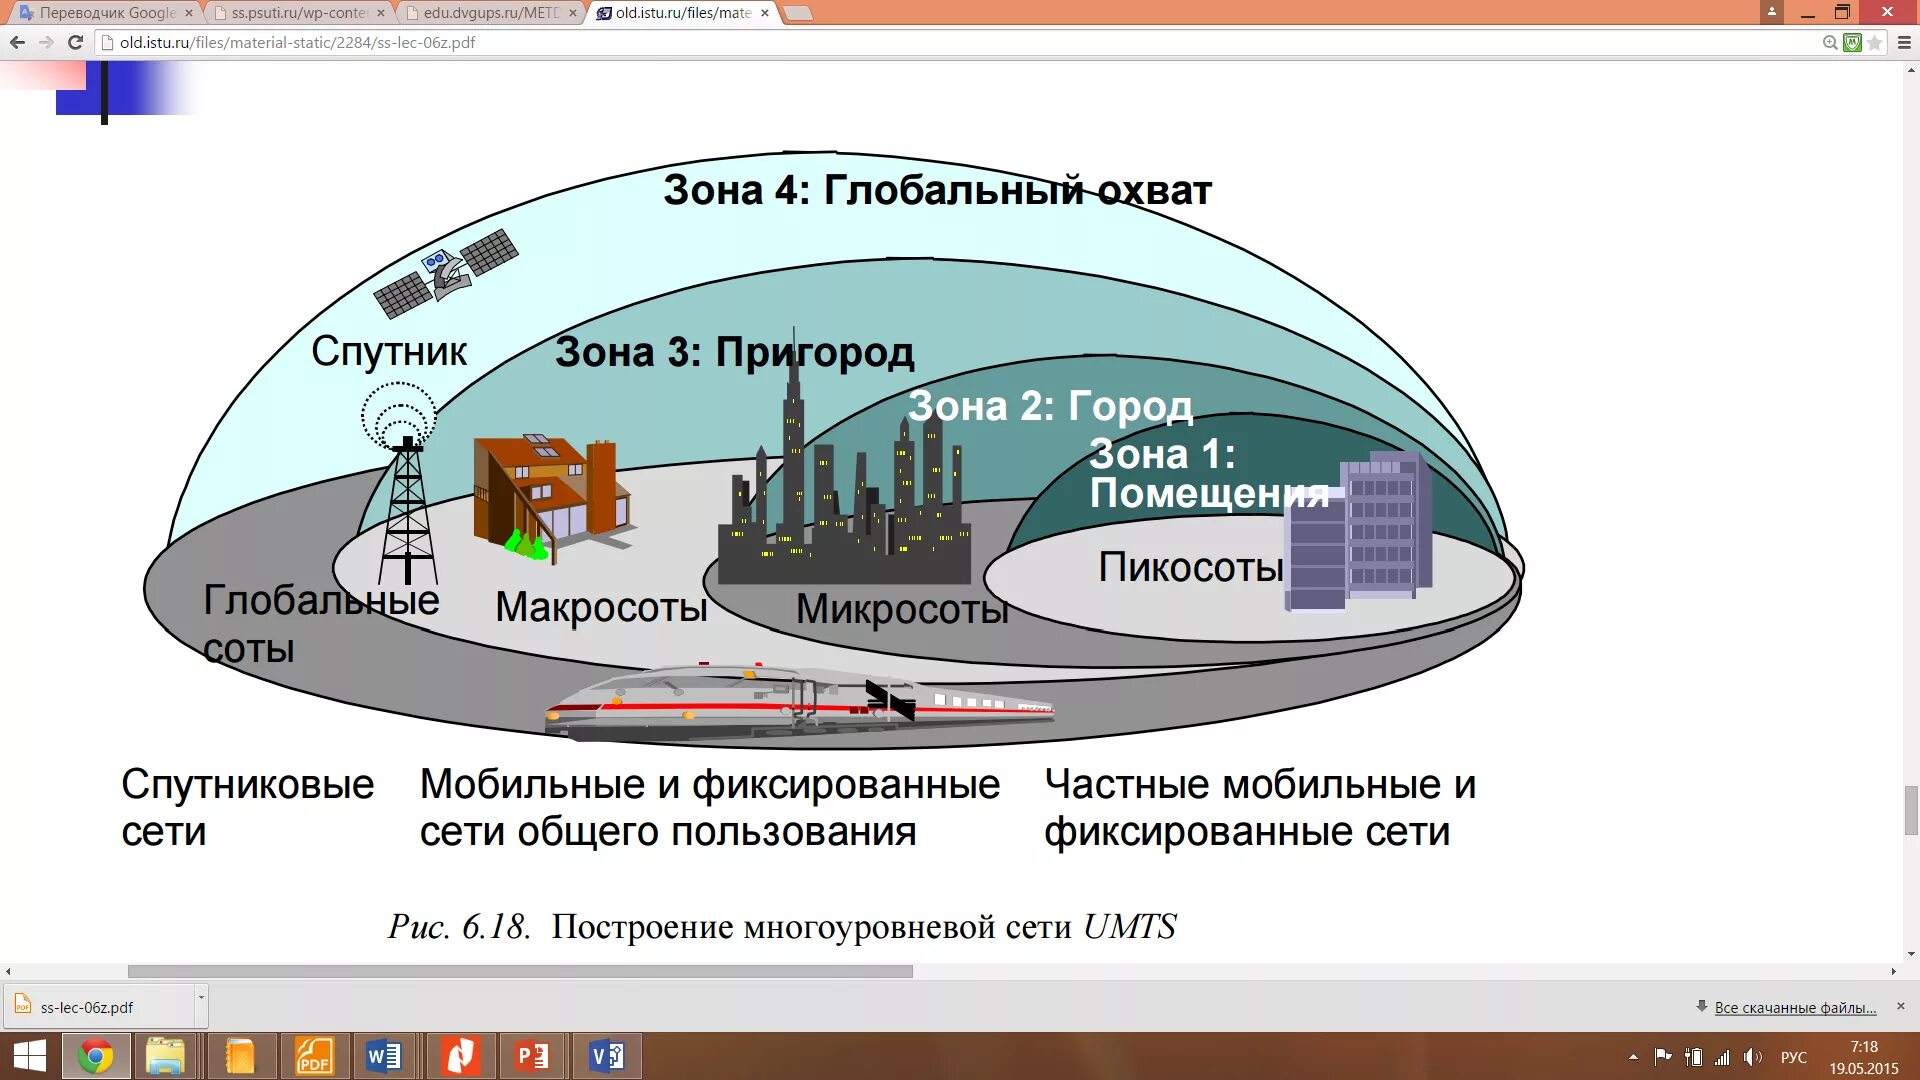Image resolution: width=1920 pixels, height=1080 pixels.
Task: Bookmark this page with the star icon
Action: [1875, 42]
